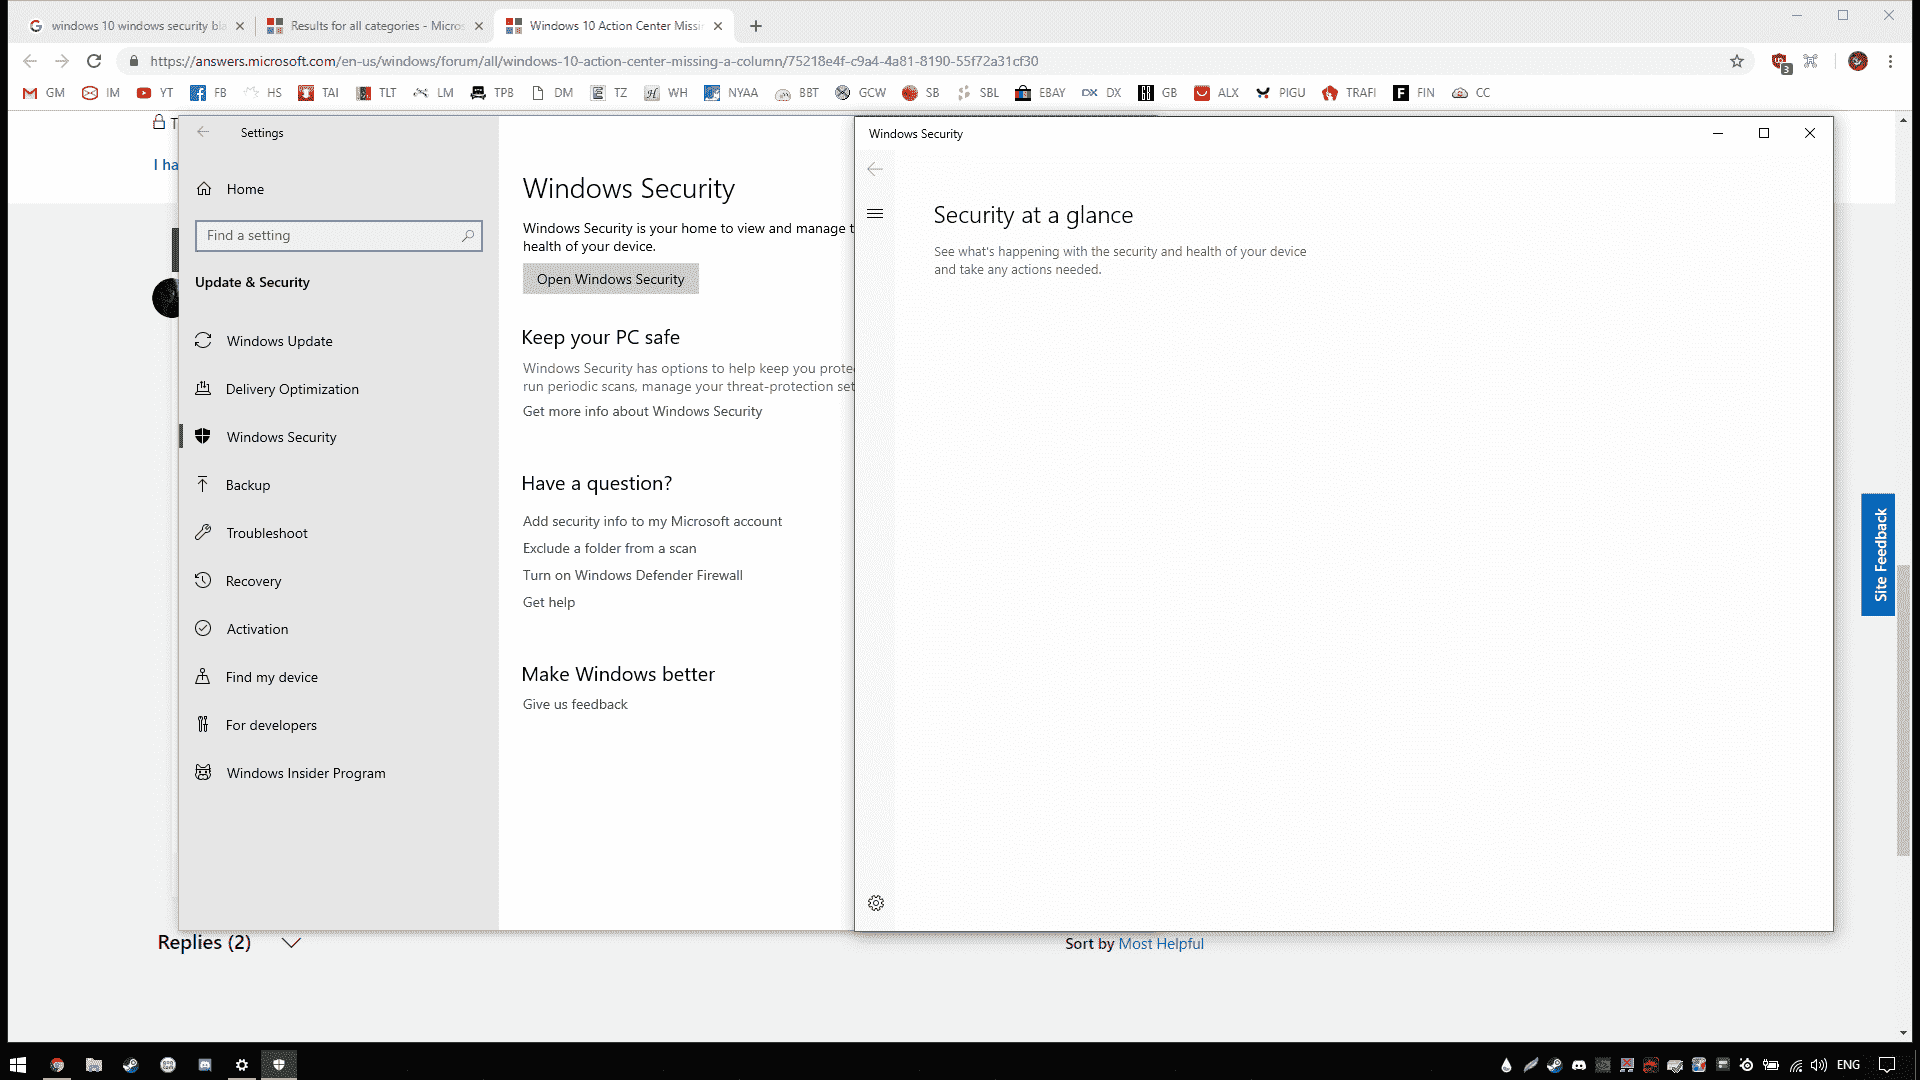Click the Windows Security shield taskbar icon
This screenshot has height=1080, width=1920.
[279, 1065]
